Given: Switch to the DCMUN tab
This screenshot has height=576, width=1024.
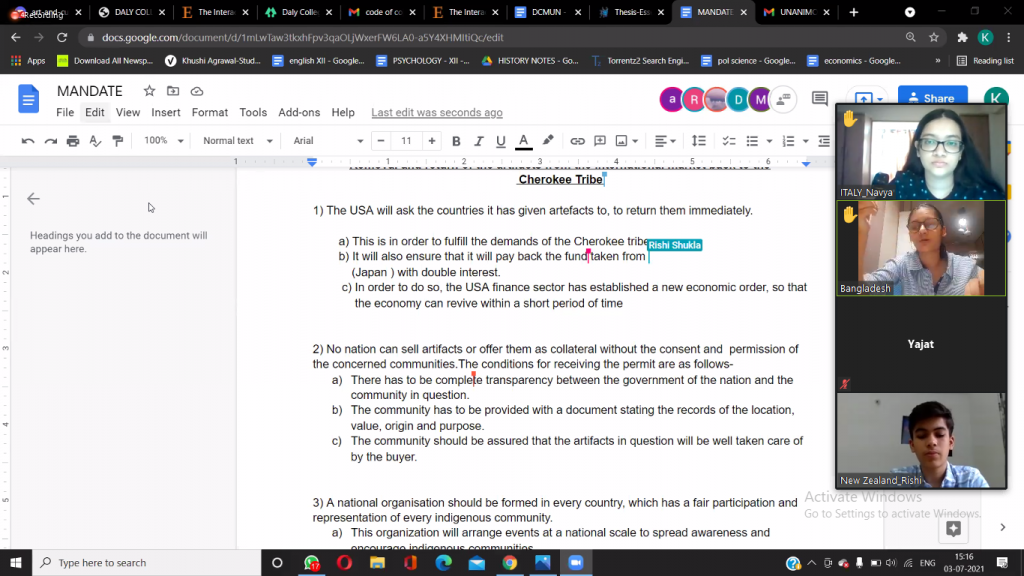Looking at the screenshot, I should (x=548, y=12).
